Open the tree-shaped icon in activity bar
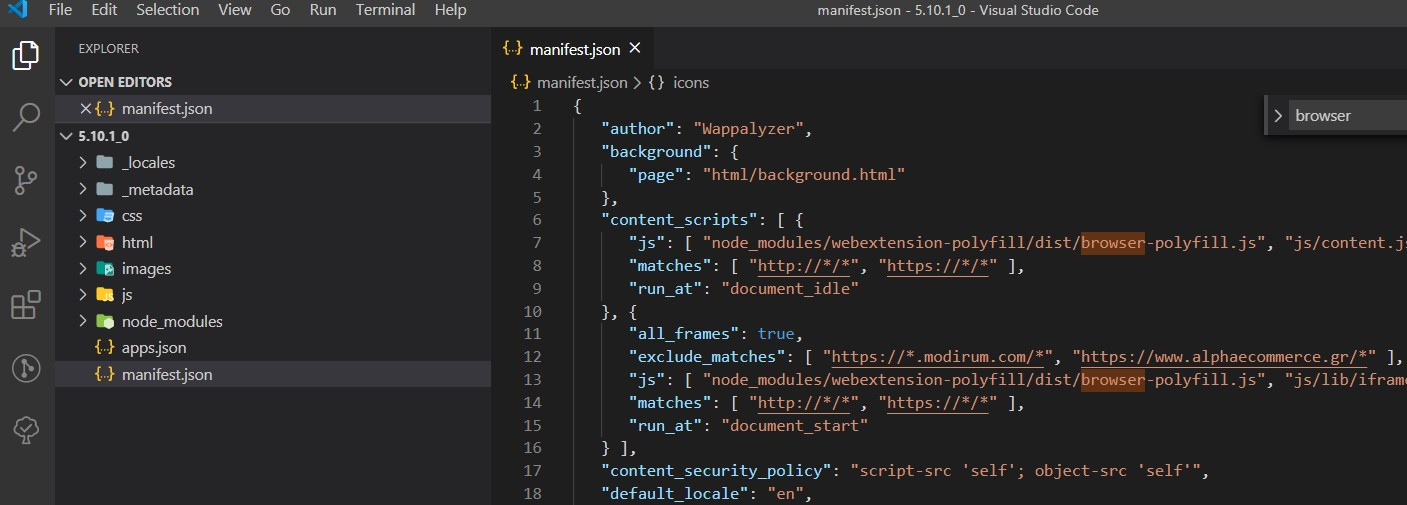This screenshot has height=505, width=1407. [26, 430]
